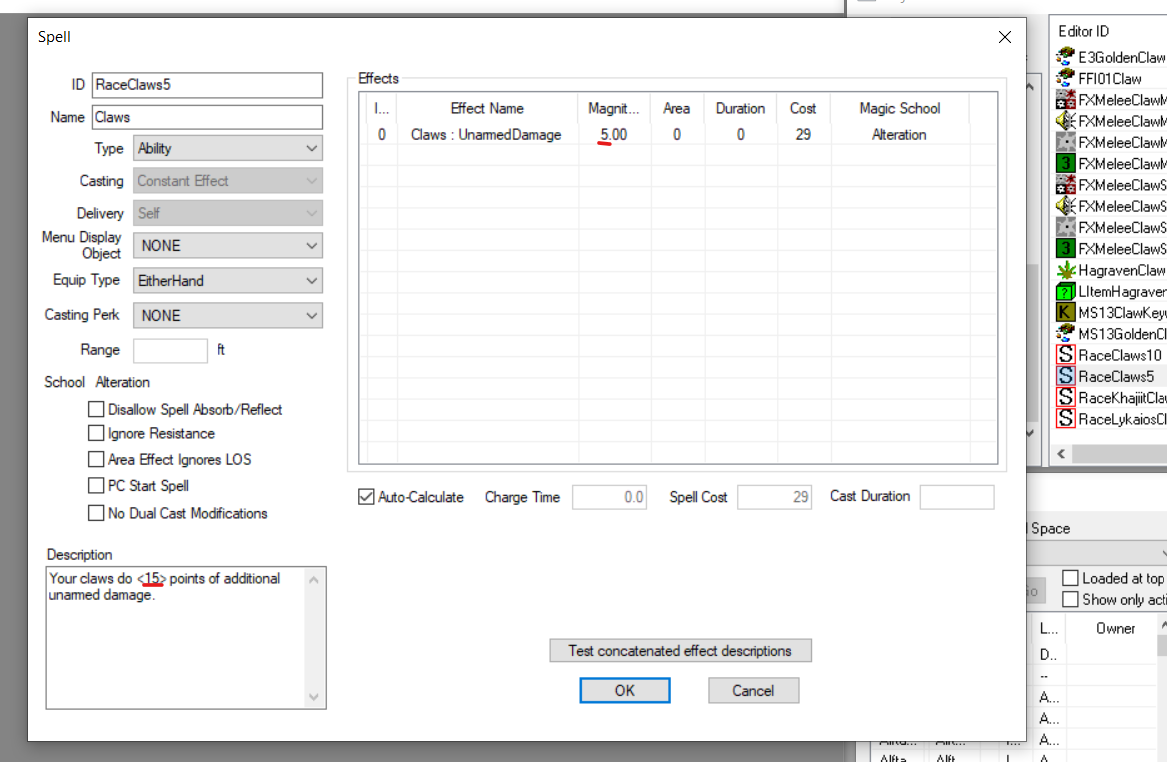The width and height of the screenshot is (1167, 762).
Task: Enable Disallow Spell Absorb/Reflect
Action: point(96,409)
